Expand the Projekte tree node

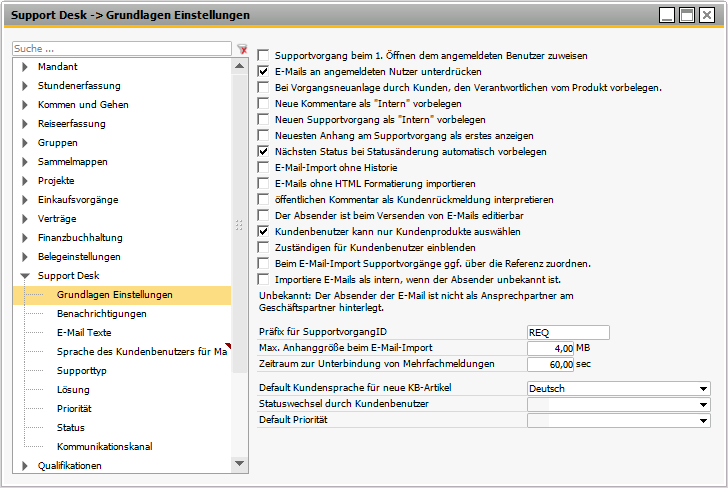coord(25,181)
